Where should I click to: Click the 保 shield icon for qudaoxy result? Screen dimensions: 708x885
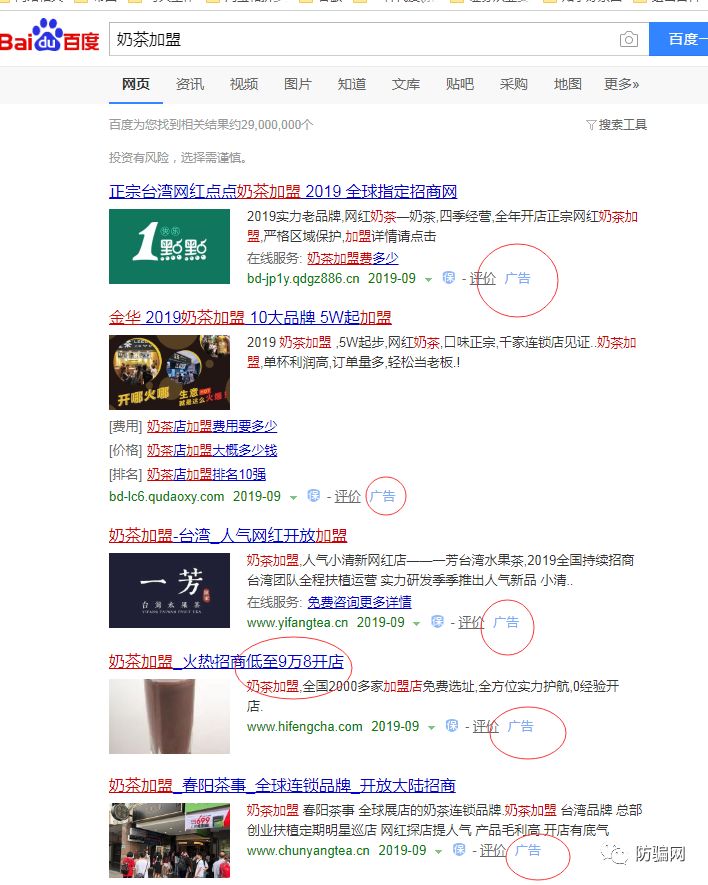click(314, 496)
